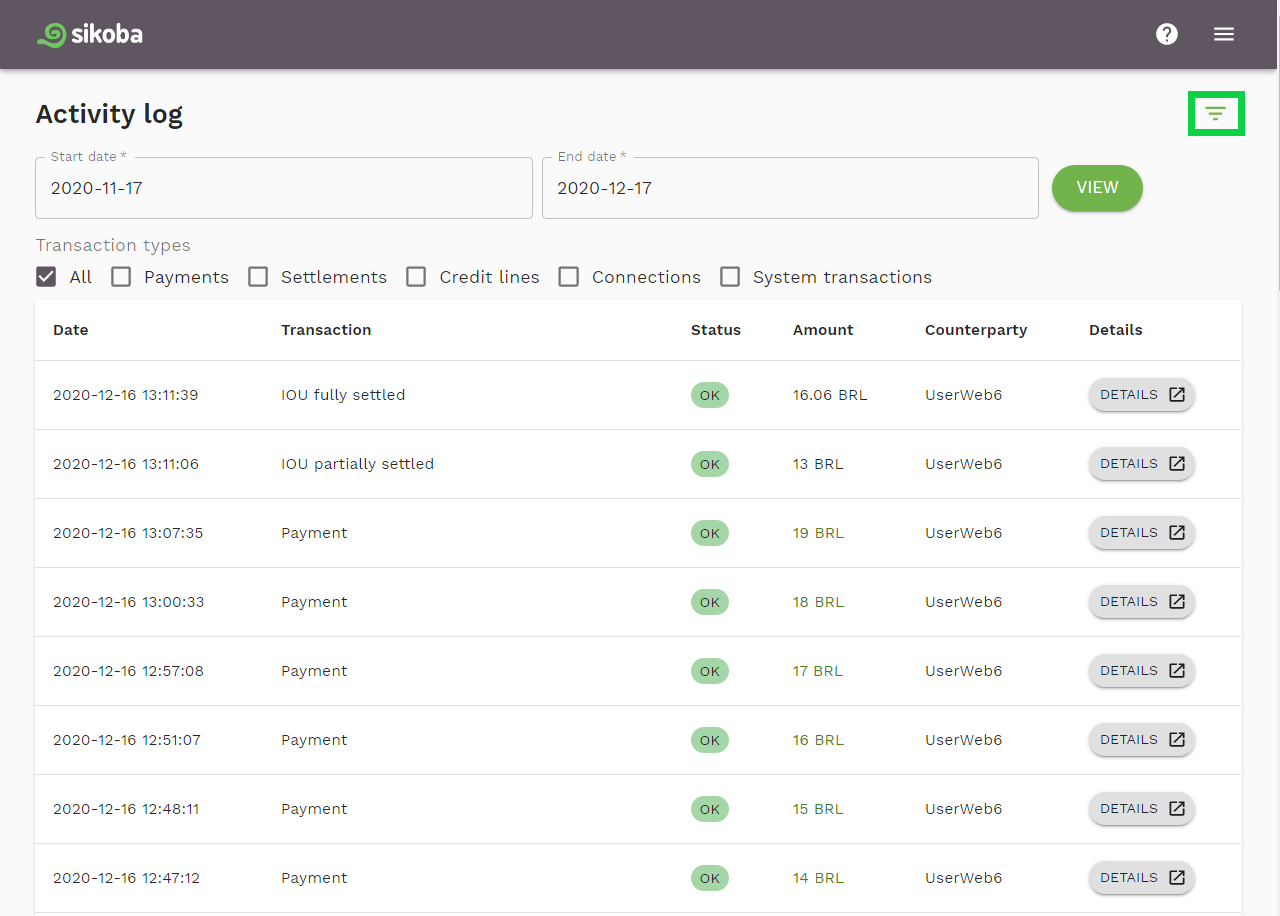The image size is (1280, 916).
Task: Open the hamburger menu
Action: (1224, 34)
